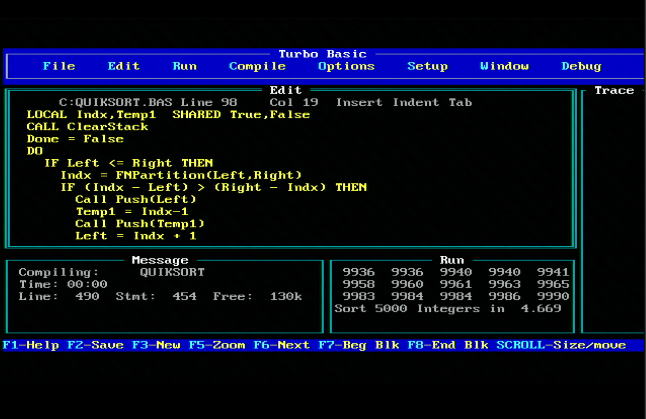Click the Trace window title
Viewport: 646px width, 419px height.
[614, 90]
